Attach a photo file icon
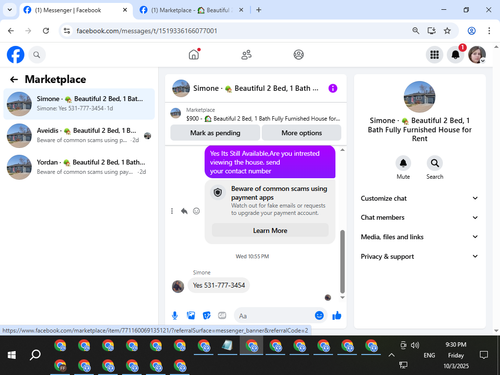 click(x=191, y=315)
